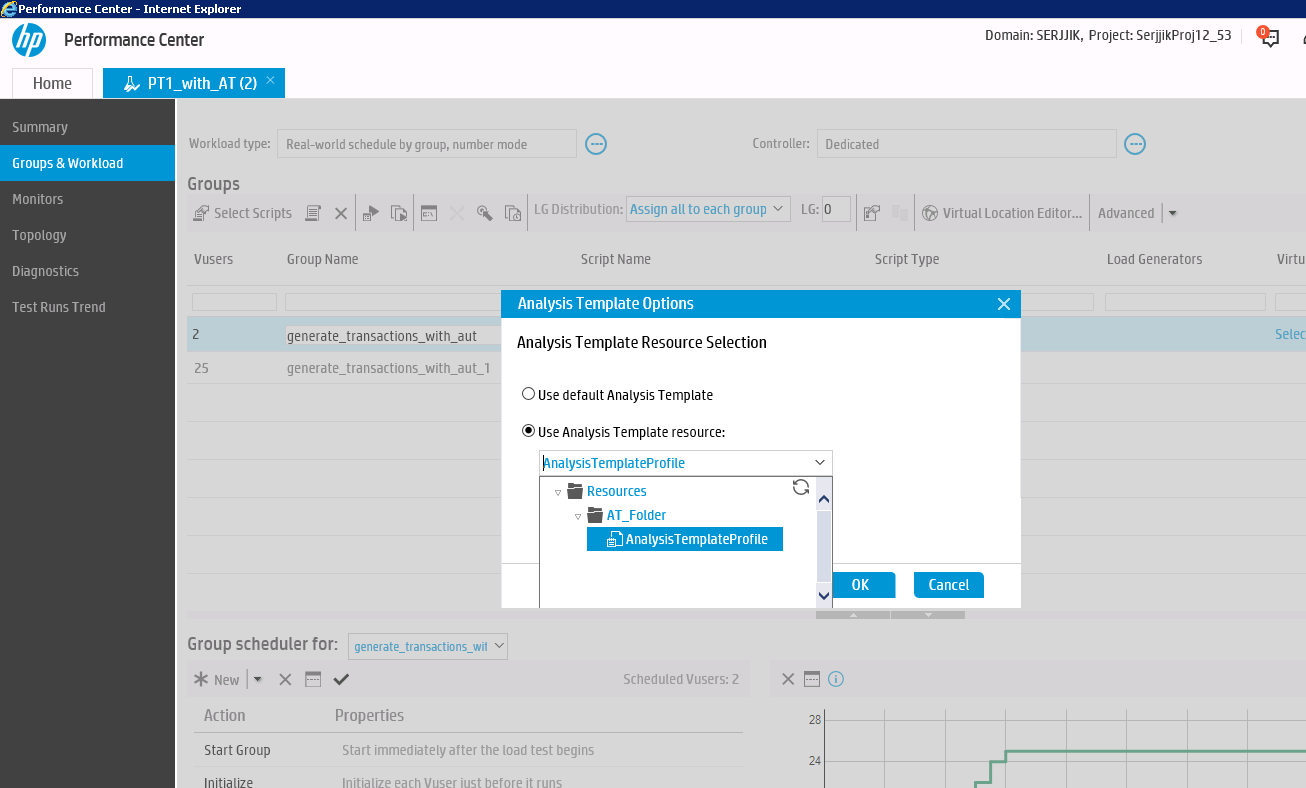Collapse the Resources tree node
Image resolution: width=1306 pixels, height=788 pixels.
click(558, 492)
